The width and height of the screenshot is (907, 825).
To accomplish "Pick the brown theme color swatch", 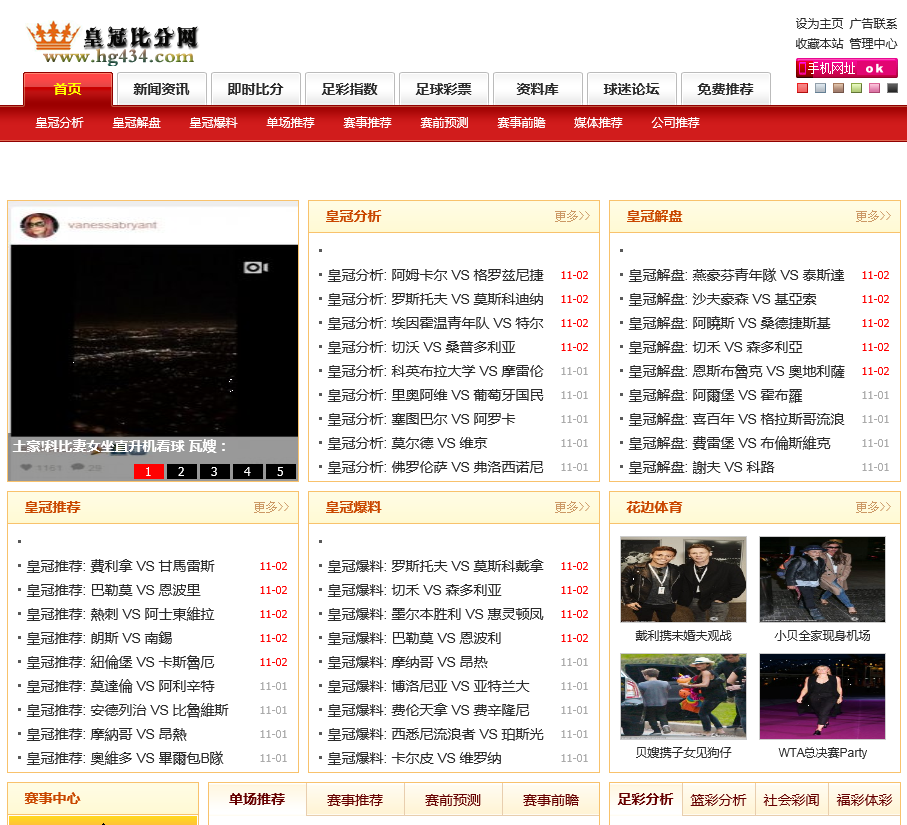I will [x=838, y=88].
